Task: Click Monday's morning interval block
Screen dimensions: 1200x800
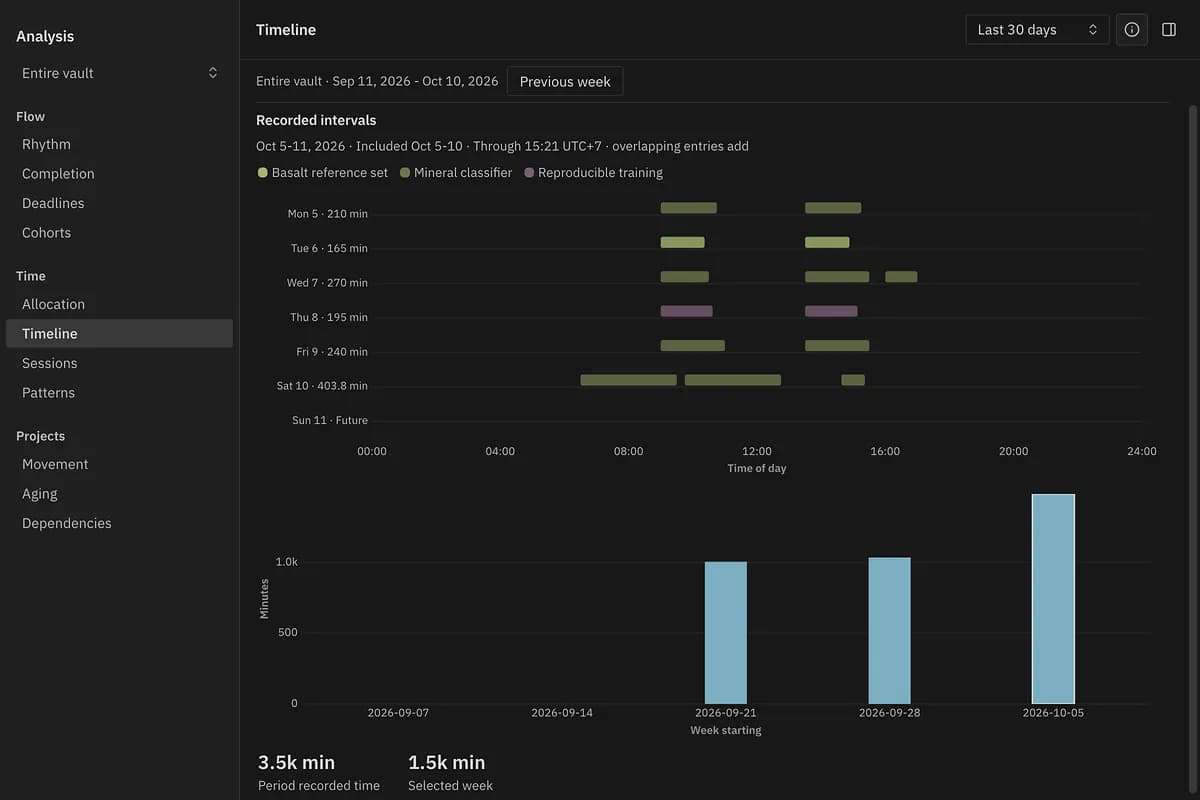Action: pos(689,208)
